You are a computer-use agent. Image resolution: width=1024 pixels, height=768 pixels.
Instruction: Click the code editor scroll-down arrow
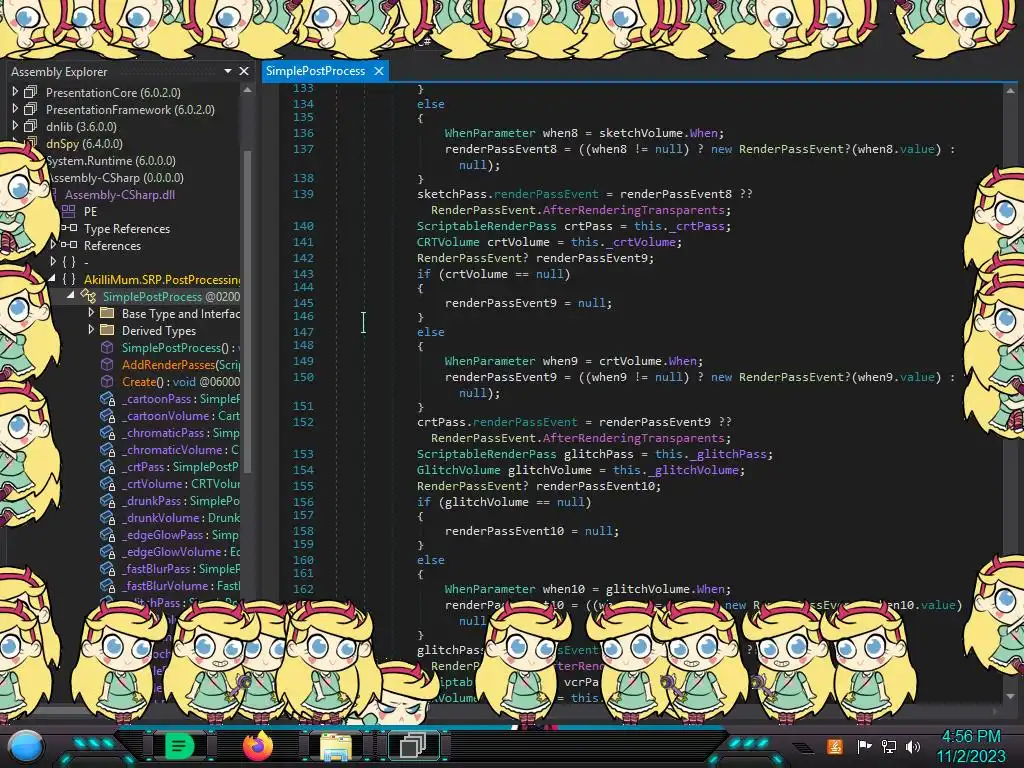(1010, 696)
